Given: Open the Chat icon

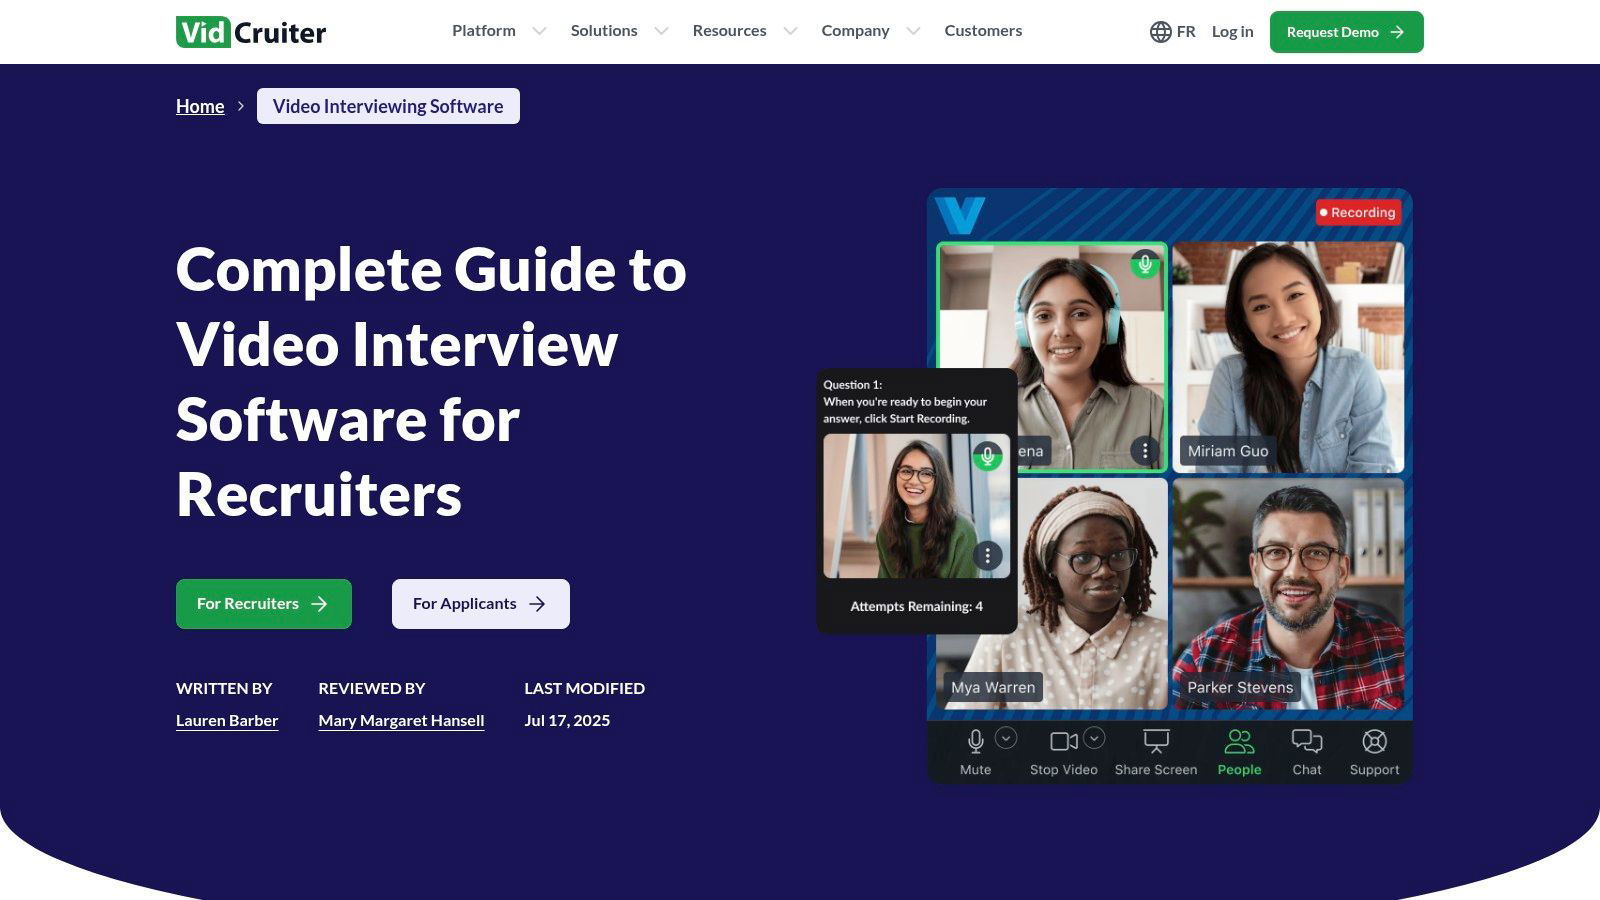Looking at the screenshot, I should (x=1306, y=741).
